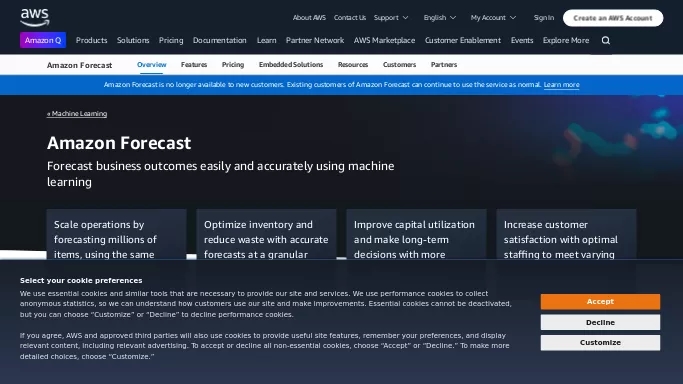Select the Resources tab
Viewport: 683px width, 384px height.
click(353, 64)
